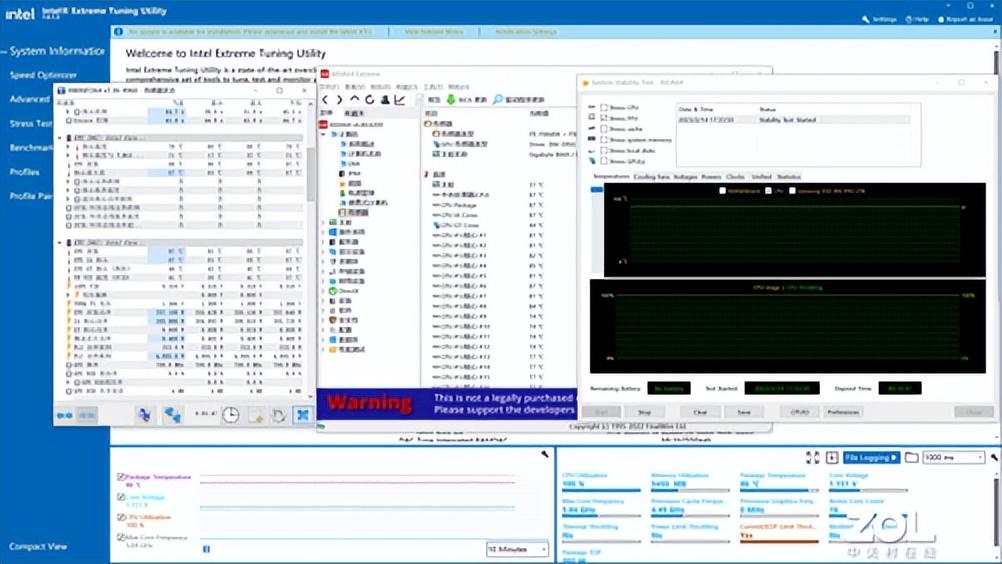Expand the motherboard node in AIDA64 tree

point(324,222)
